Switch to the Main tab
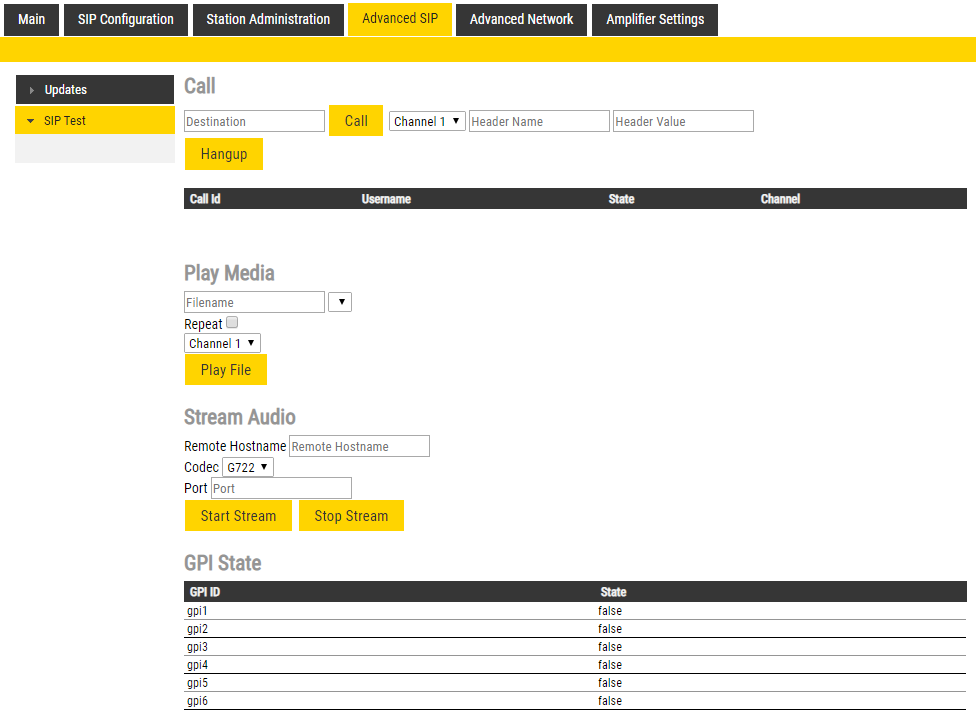The width and height of the screenshot is (976, 725). (x=31, y=19)
